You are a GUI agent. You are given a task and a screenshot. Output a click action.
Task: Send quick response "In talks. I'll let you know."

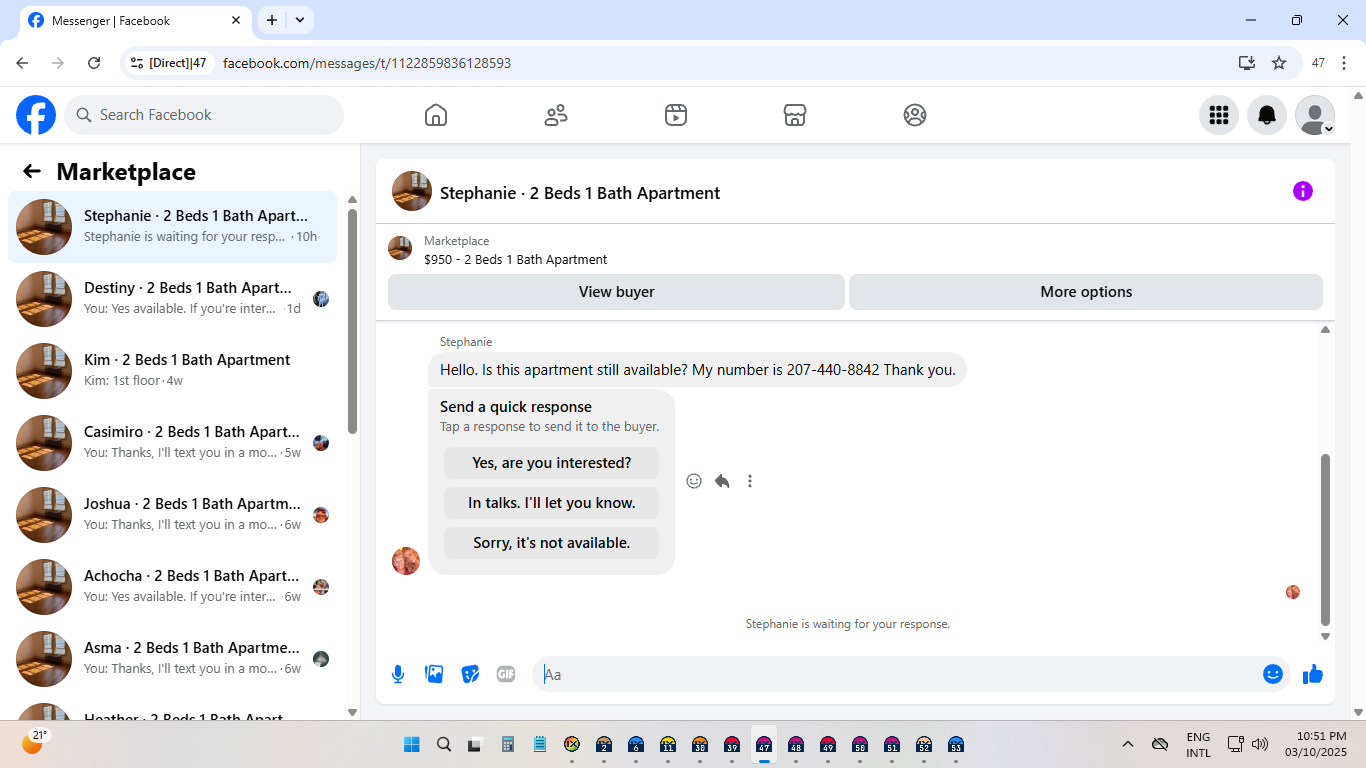coord(552,503)
